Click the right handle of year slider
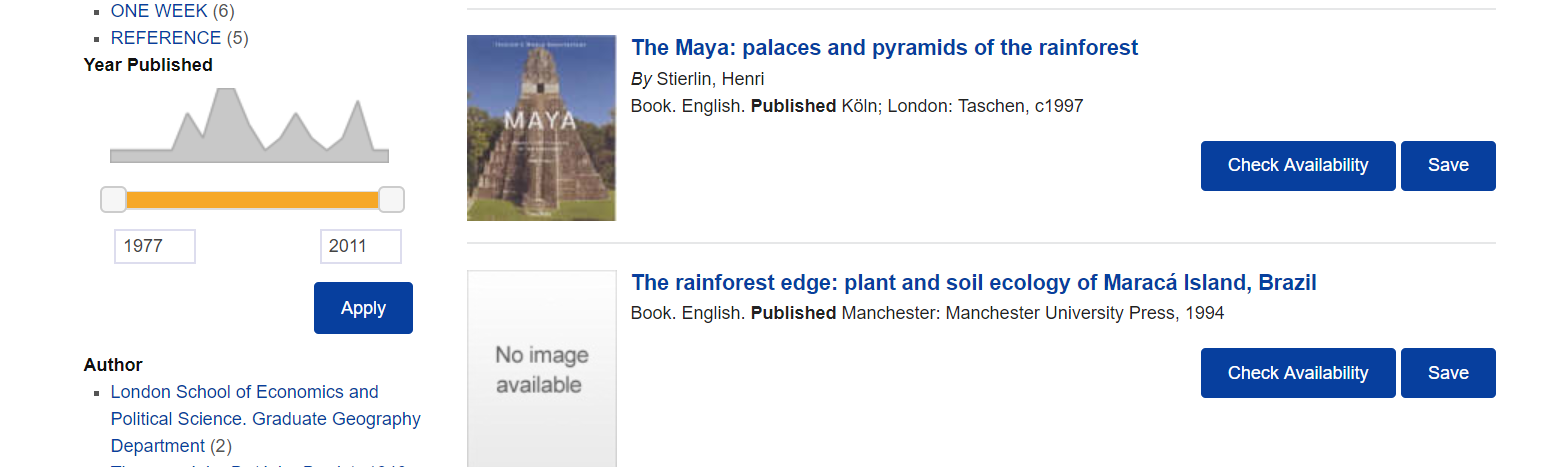1553x469 pixels. [x=391, y=199]
